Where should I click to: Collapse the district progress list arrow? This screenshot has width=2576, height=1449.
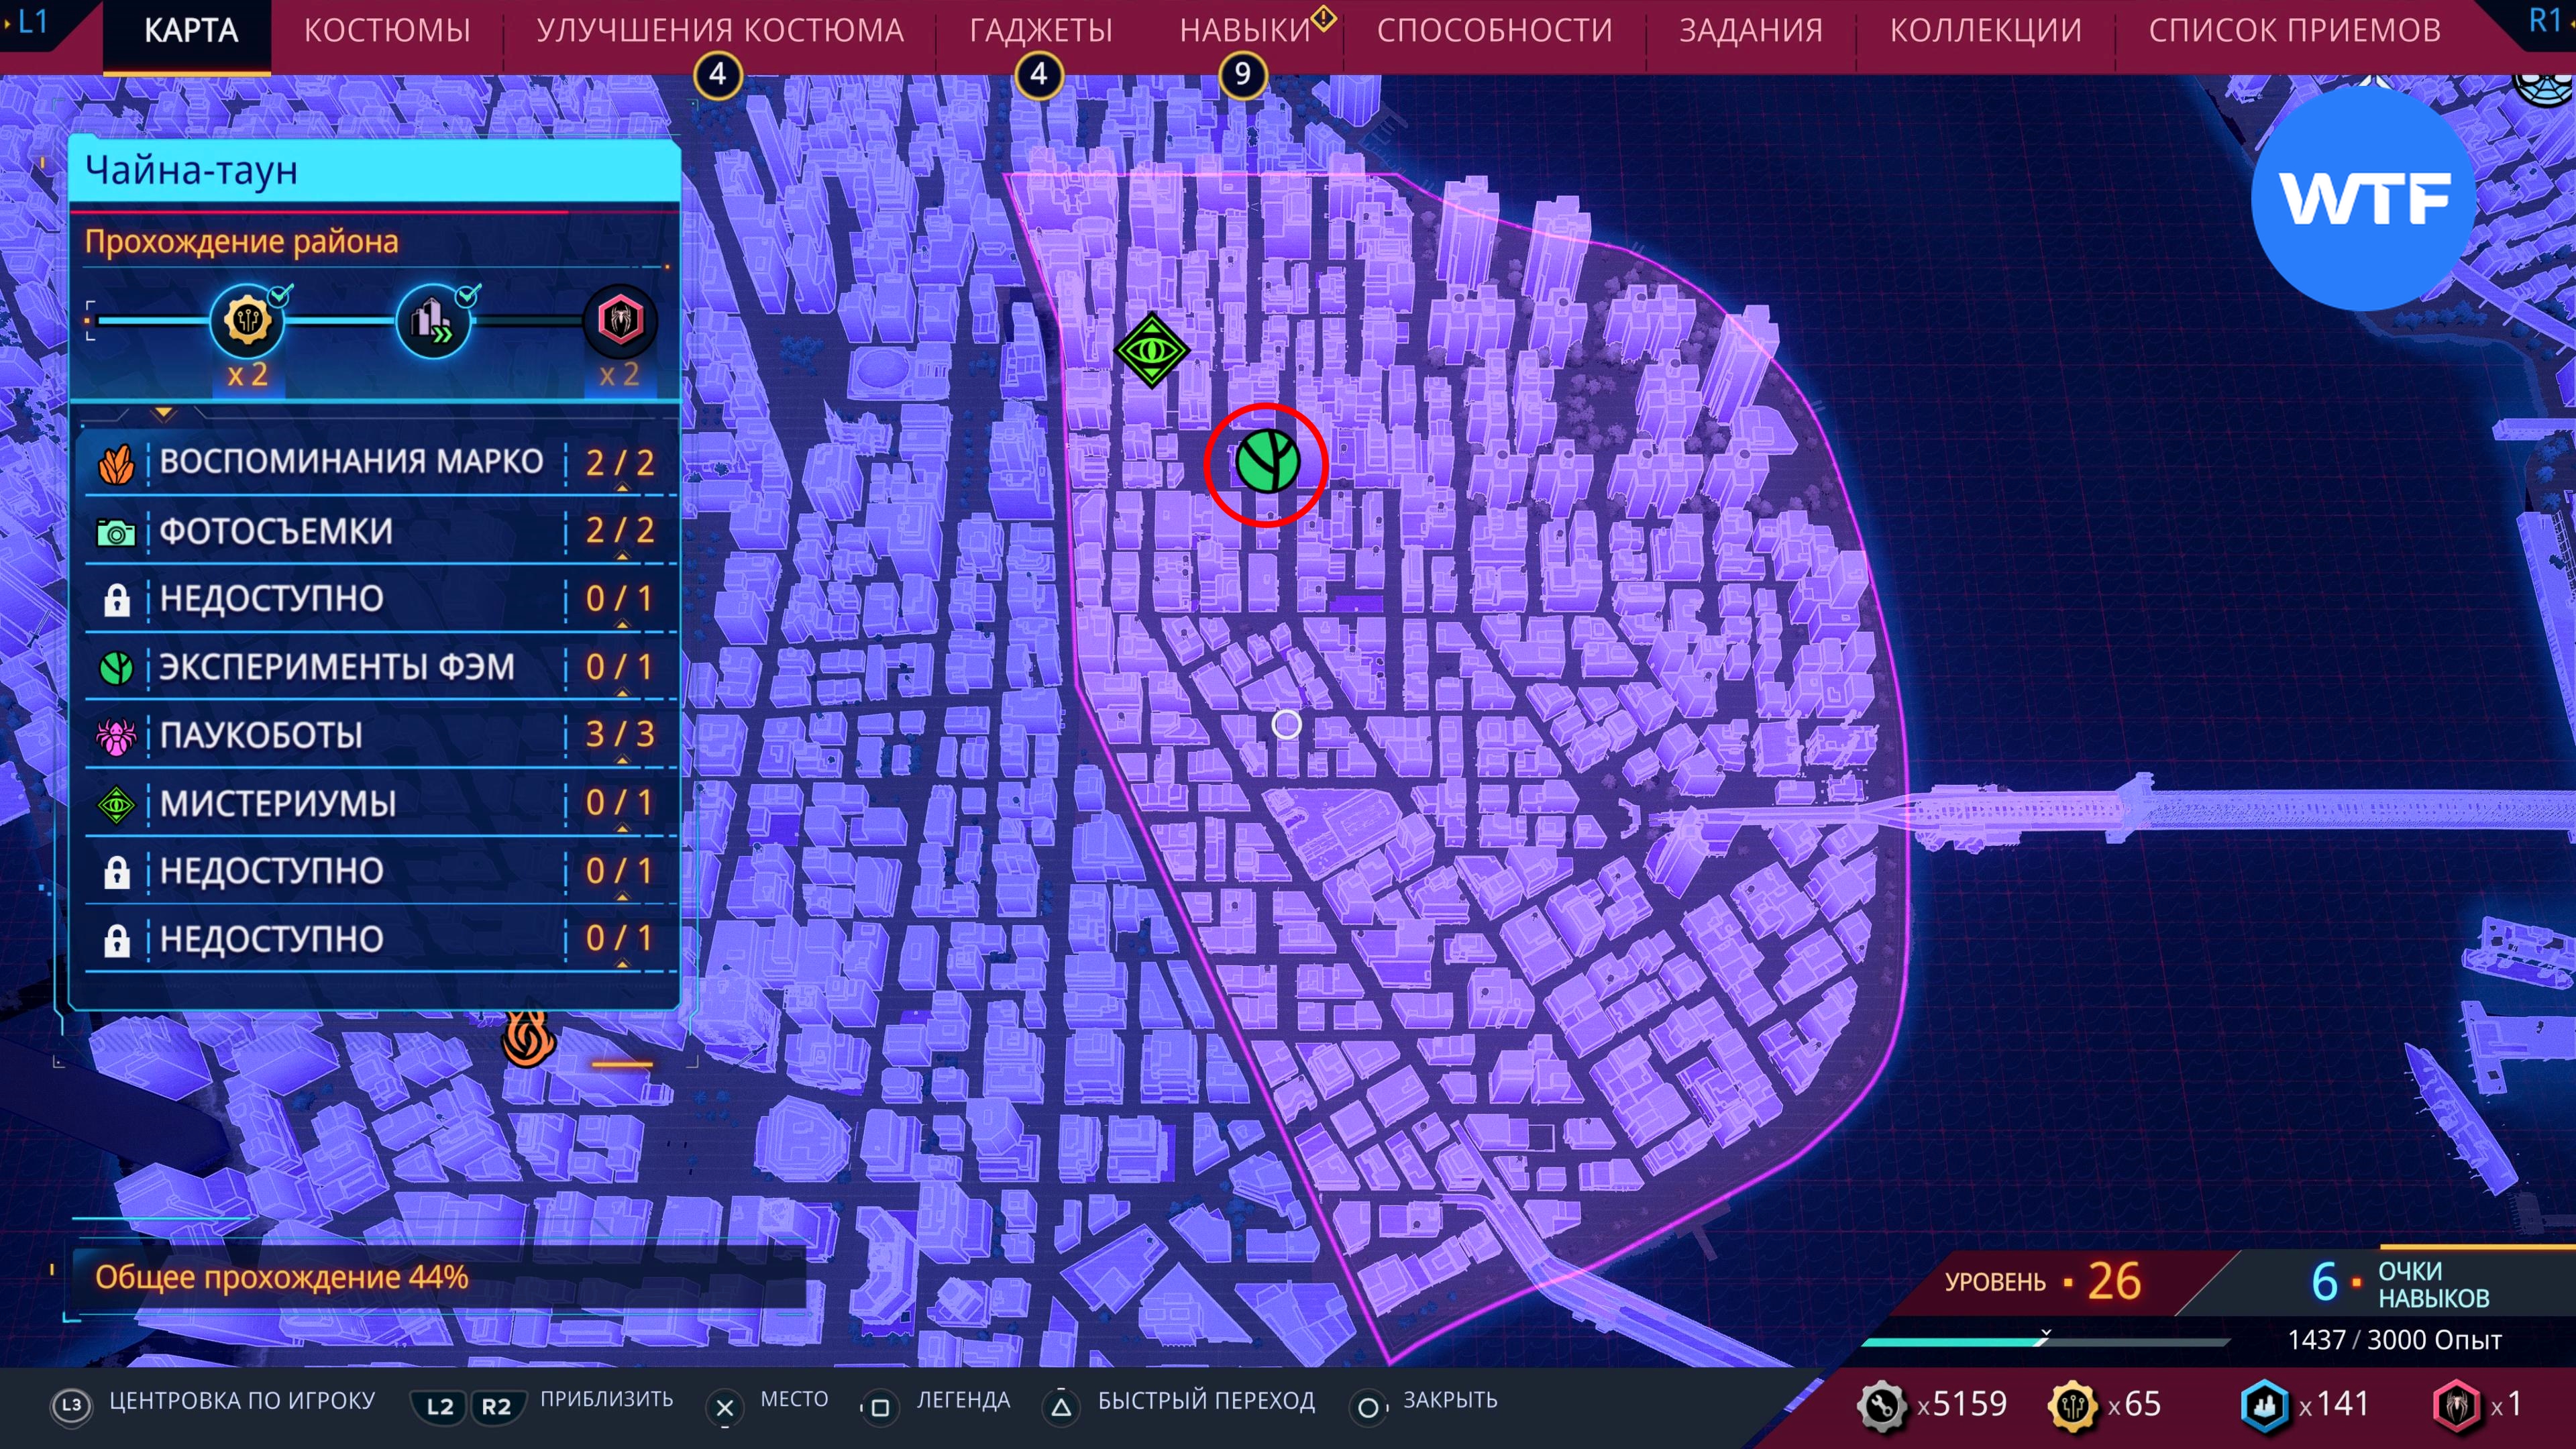(x=164, y=413)
